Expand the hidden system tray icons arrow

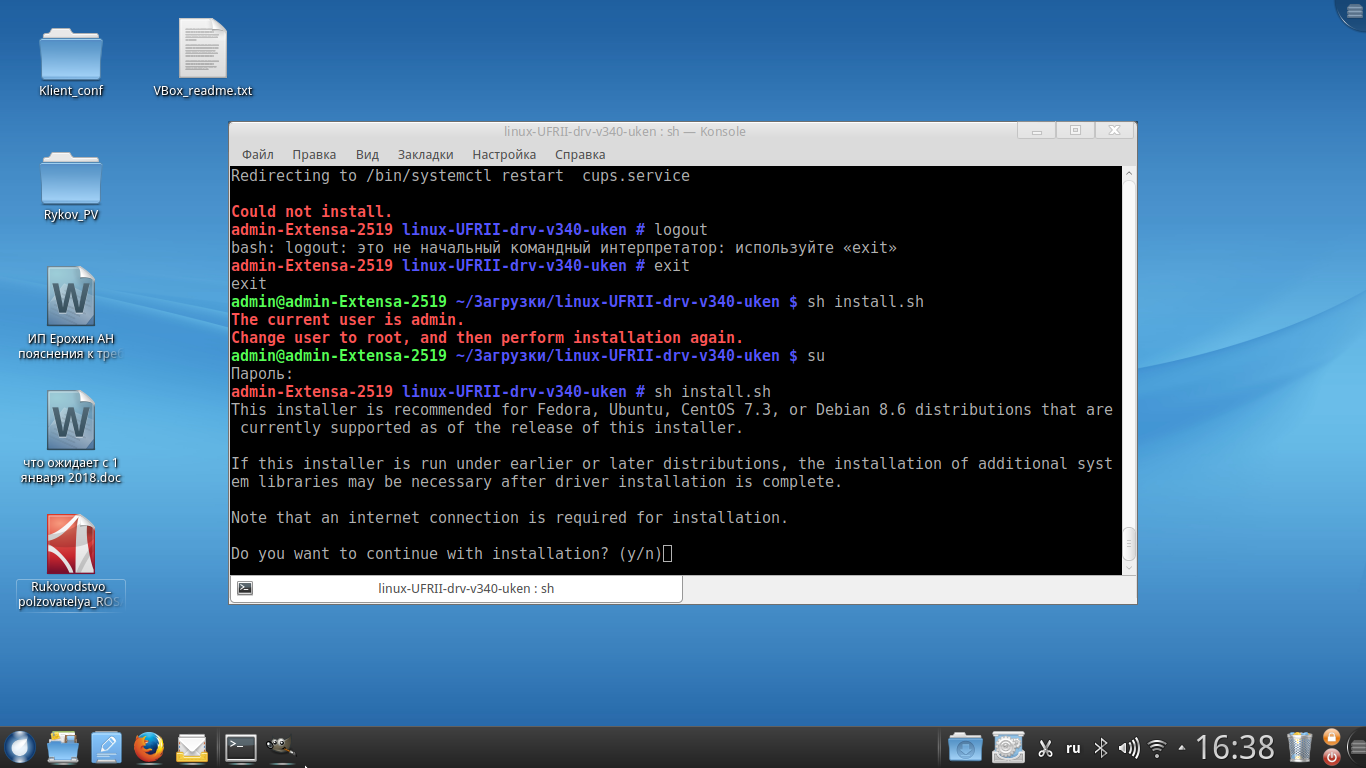1182,748
